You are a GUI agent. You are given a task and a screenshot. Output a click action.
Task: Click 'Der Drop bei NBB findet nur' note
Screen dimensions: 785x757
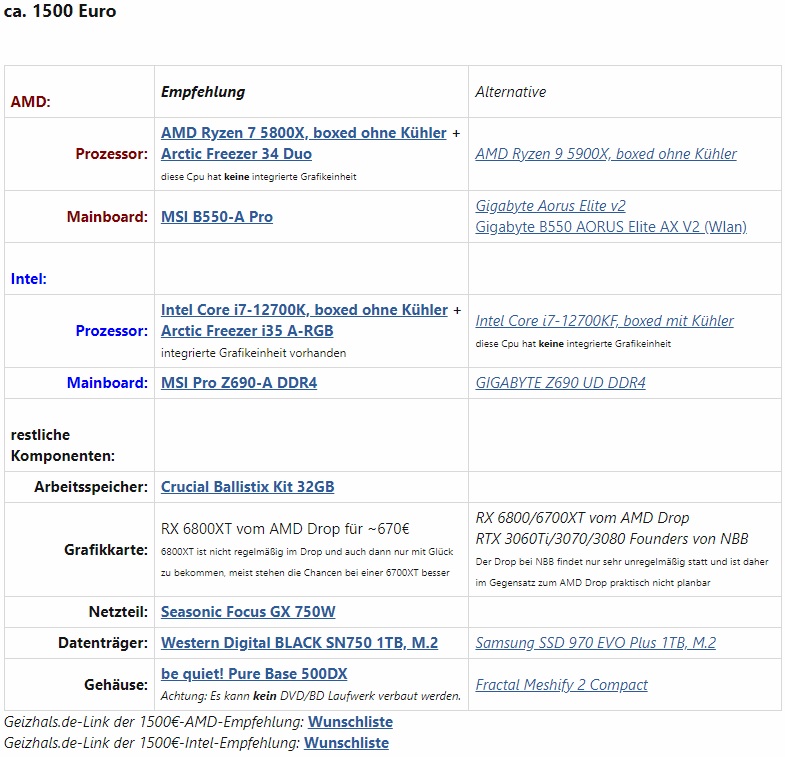point(622,573)
